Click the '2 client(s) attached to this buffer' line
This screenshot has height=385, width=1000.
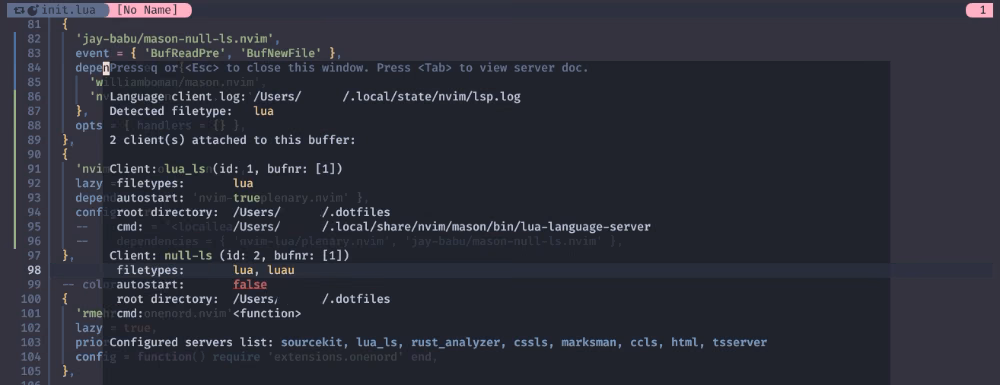point(233,140)
